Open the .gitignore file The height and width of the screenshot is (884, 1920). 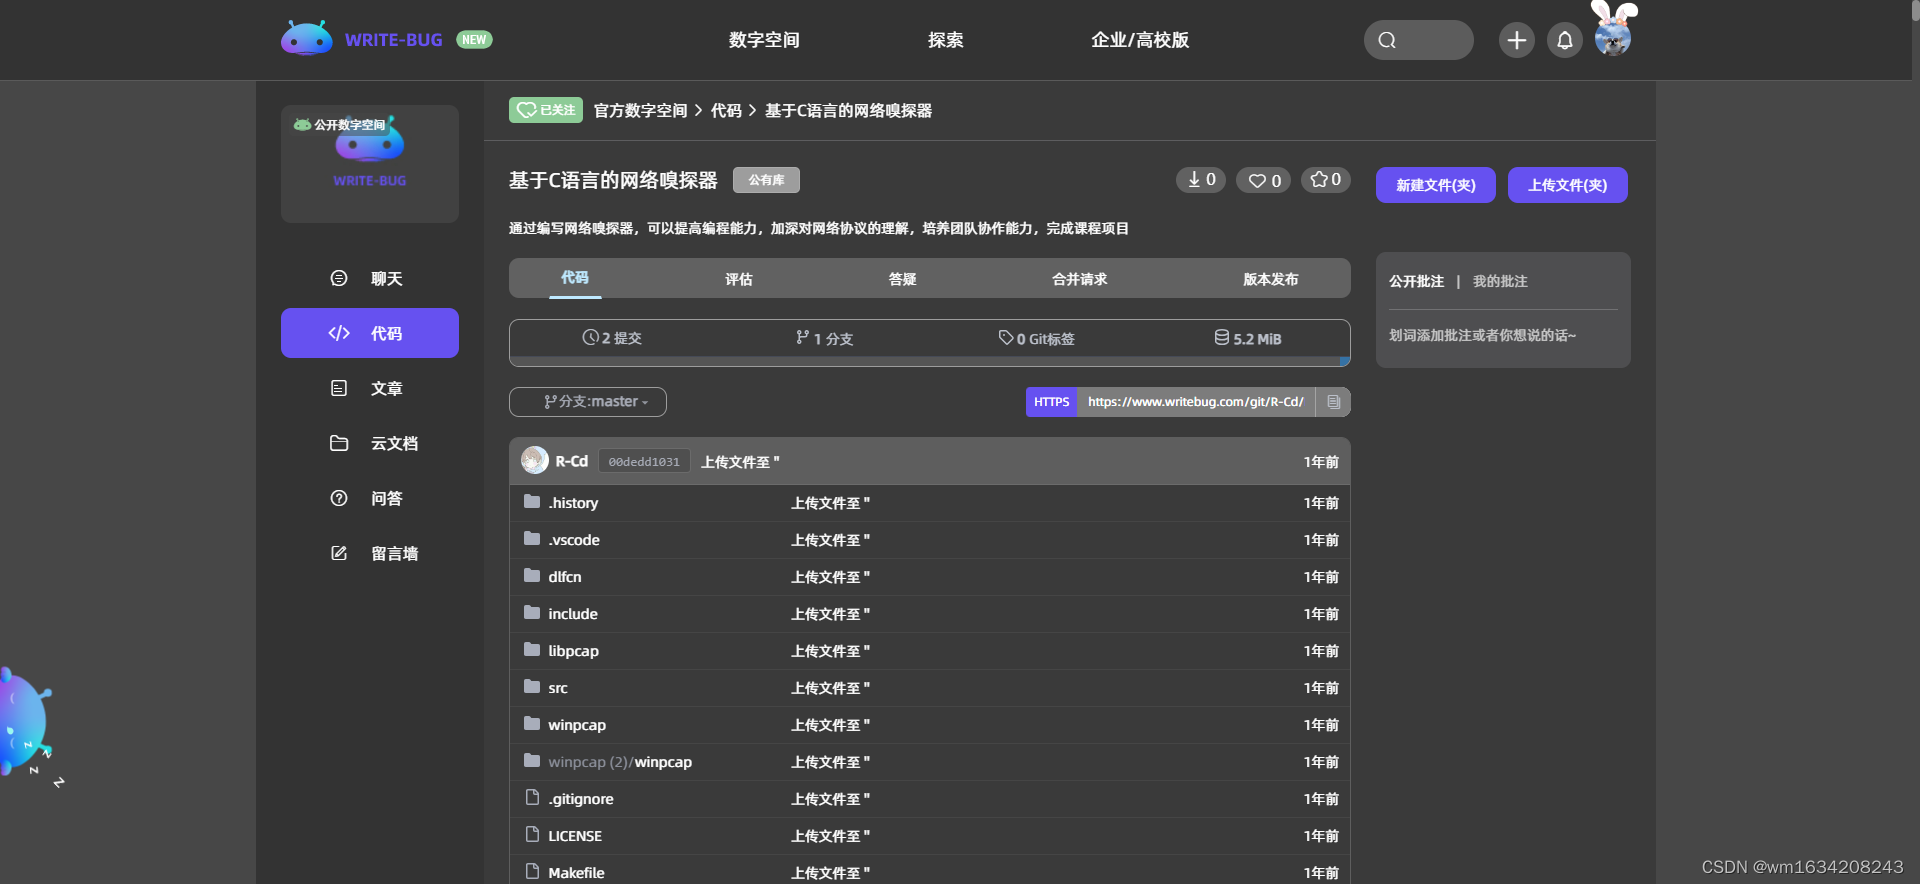coord(581,799)
